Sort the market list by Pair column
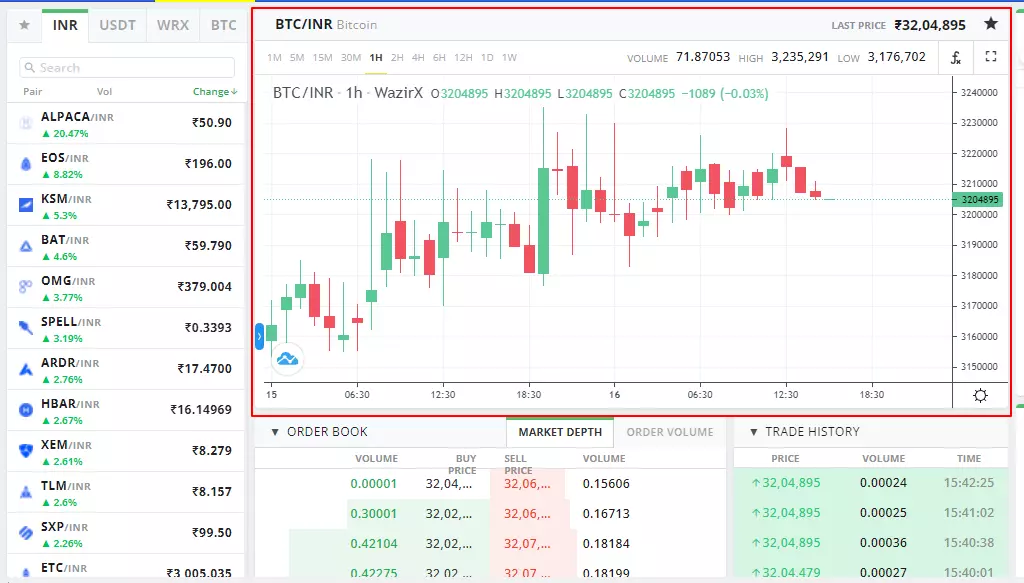 pos(33,91)
